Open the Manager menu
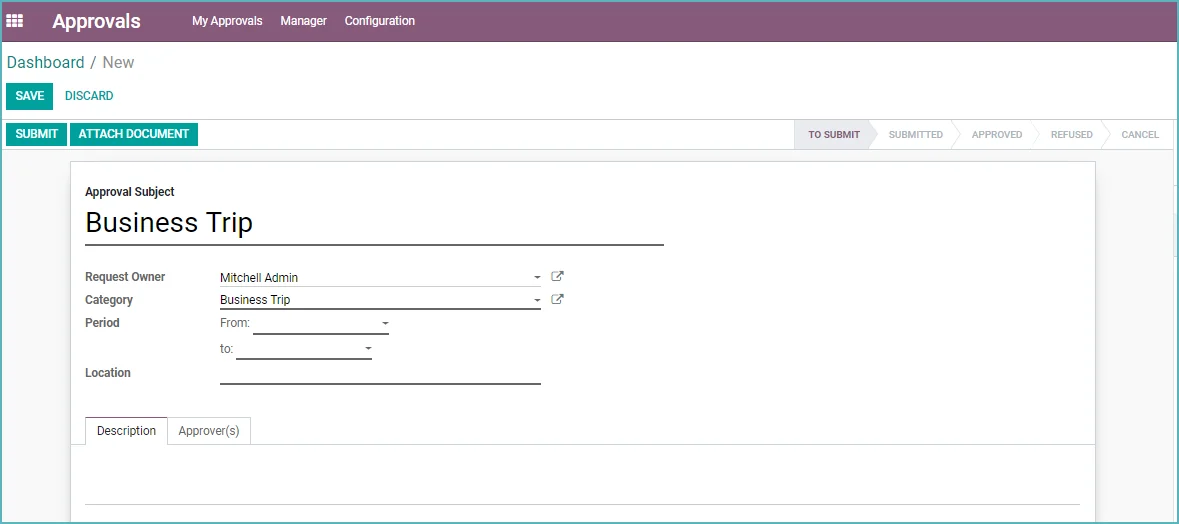1179x524 pixels. (x=304, y=21)
